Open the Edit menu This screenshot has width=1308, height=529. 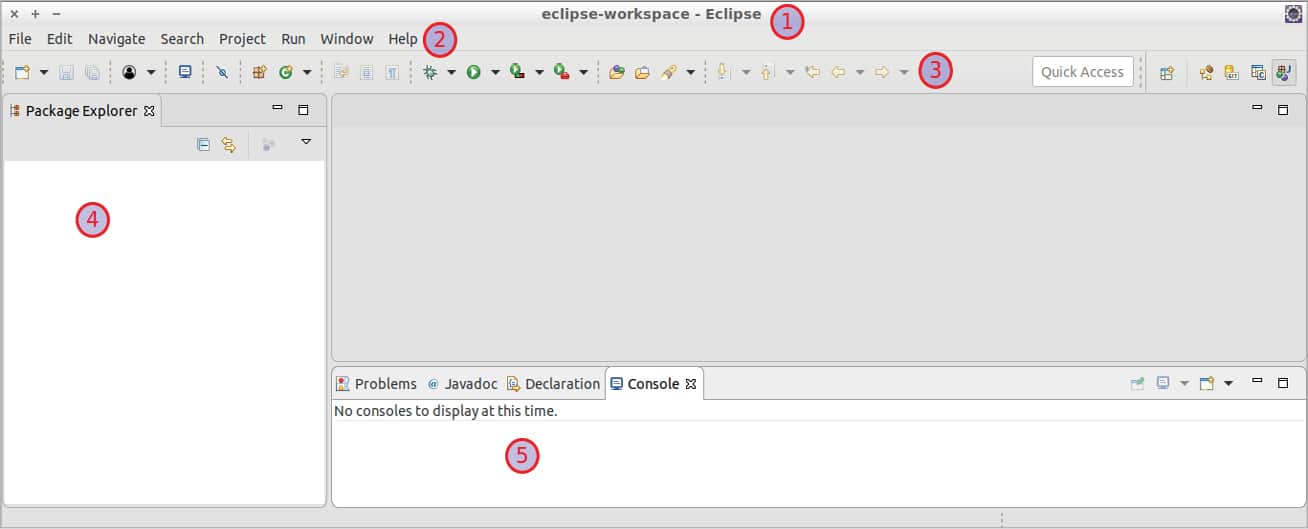pyautogui.click(x=59, y=39)
